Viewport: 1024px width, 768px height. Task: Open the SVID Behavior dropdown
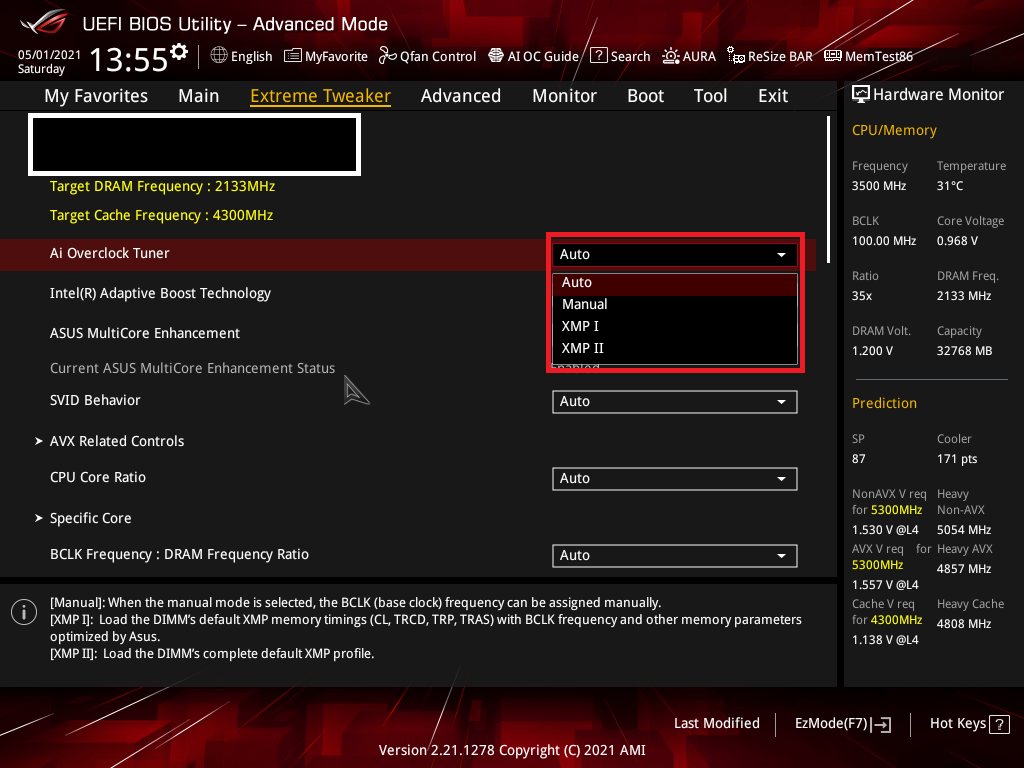(x=674, y=401)
